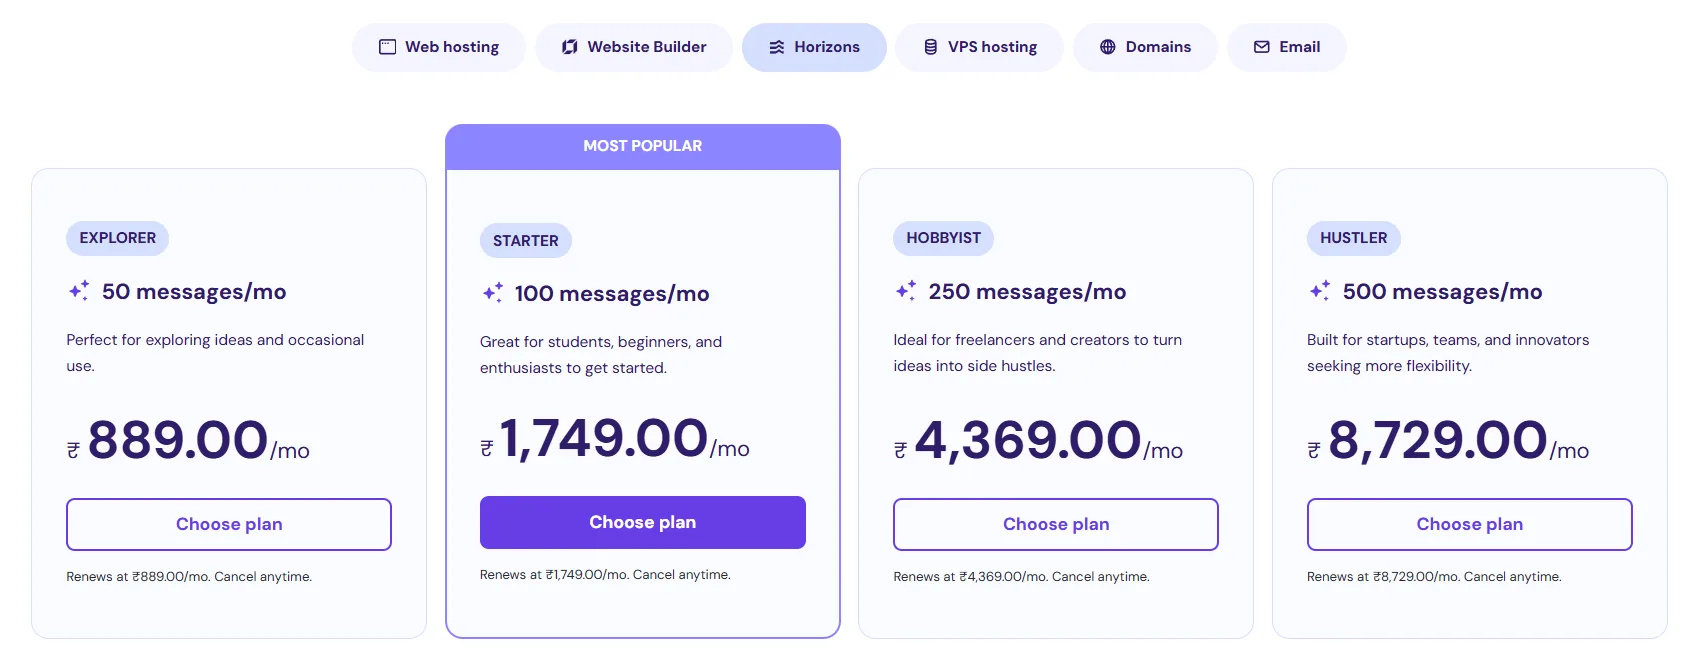Choose the Hustler plan
Image resolution: width=1702 pixels, height=662 pixels.
[1469, 524]
